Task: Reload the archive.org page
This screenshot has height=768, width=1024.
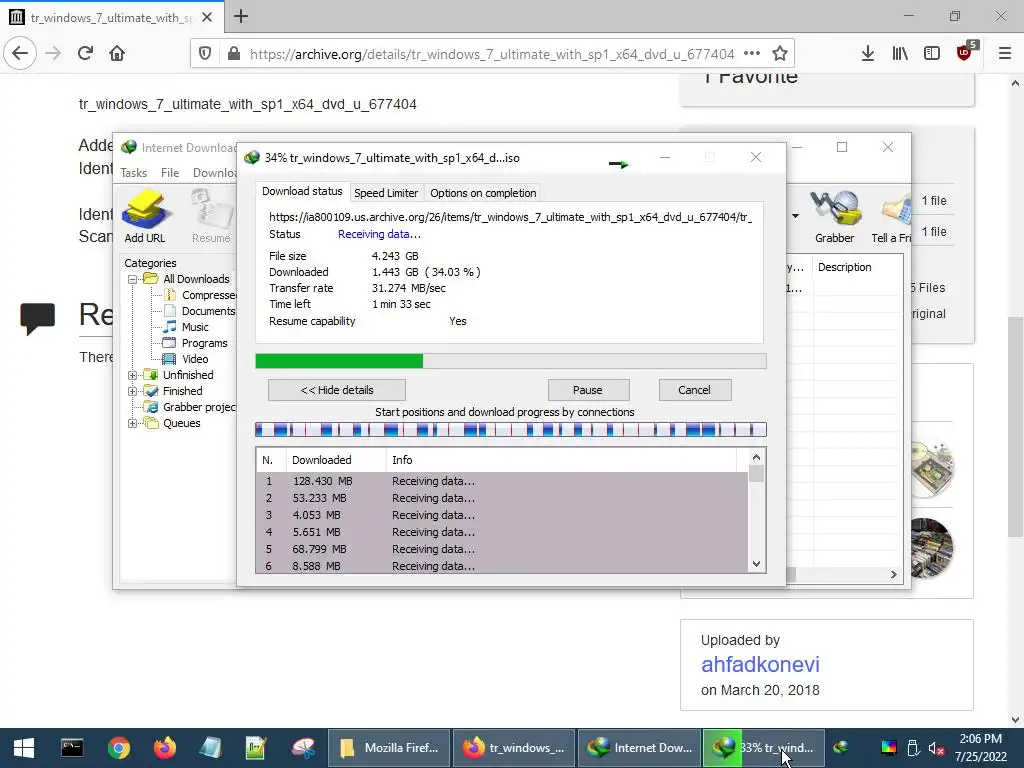Action: 85,54
